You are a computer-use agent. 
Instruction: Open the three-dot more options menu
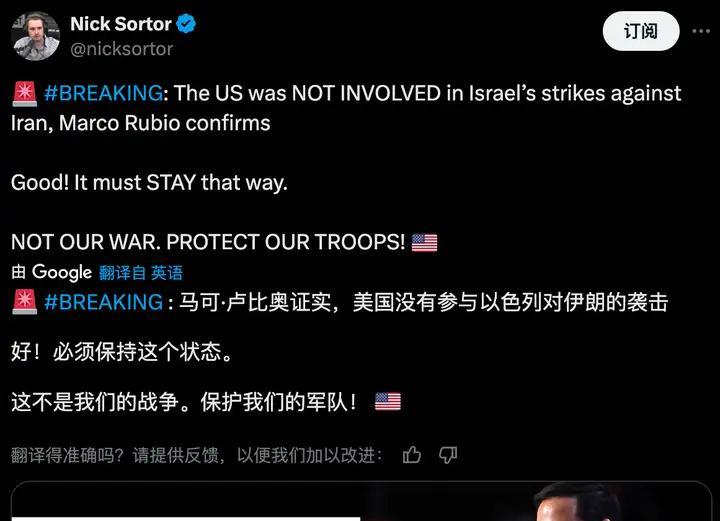click(x=701, y=31)
